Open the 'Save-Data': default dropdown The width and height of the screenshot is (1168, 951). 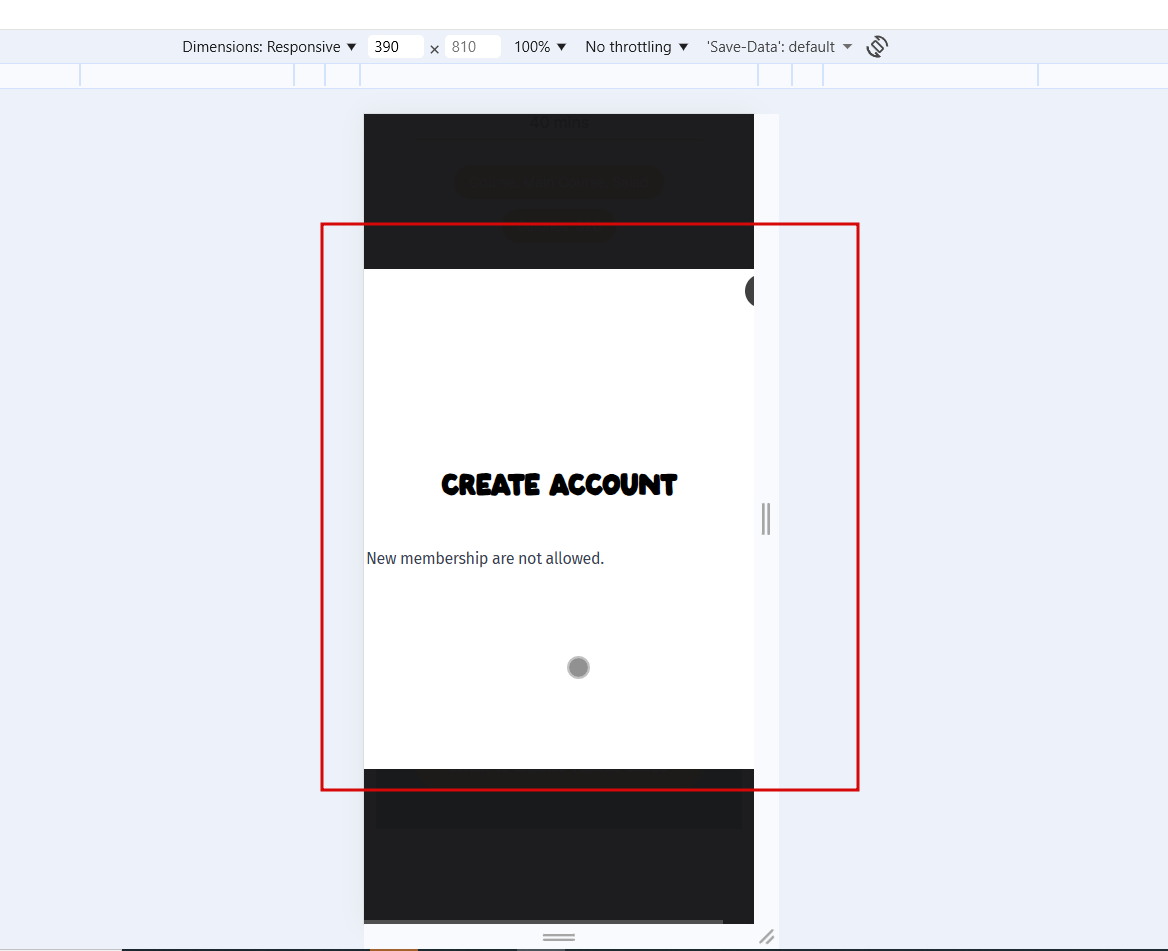coord(779,47)
